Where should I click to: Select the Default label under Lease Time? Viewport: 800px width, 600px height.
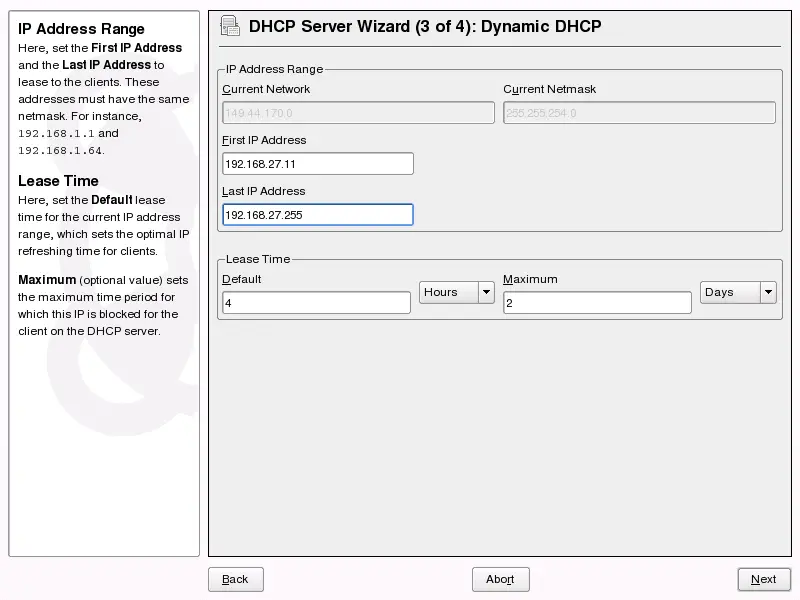coord(242,279)
